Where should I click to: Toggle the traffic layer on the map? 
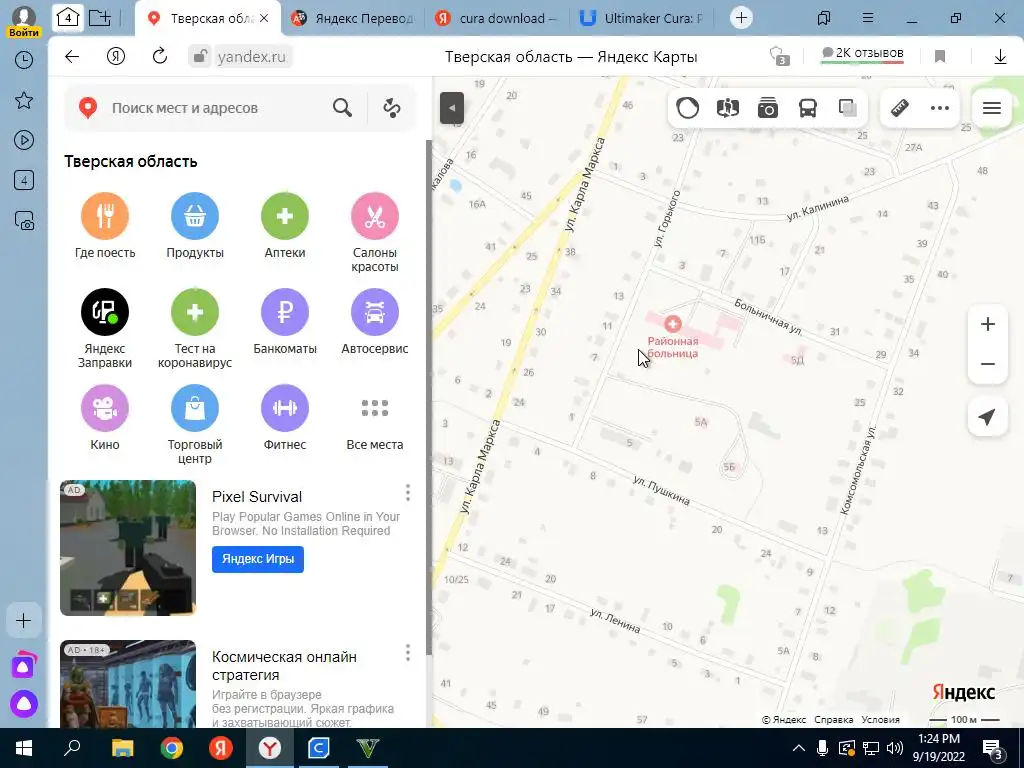(688, 108)
